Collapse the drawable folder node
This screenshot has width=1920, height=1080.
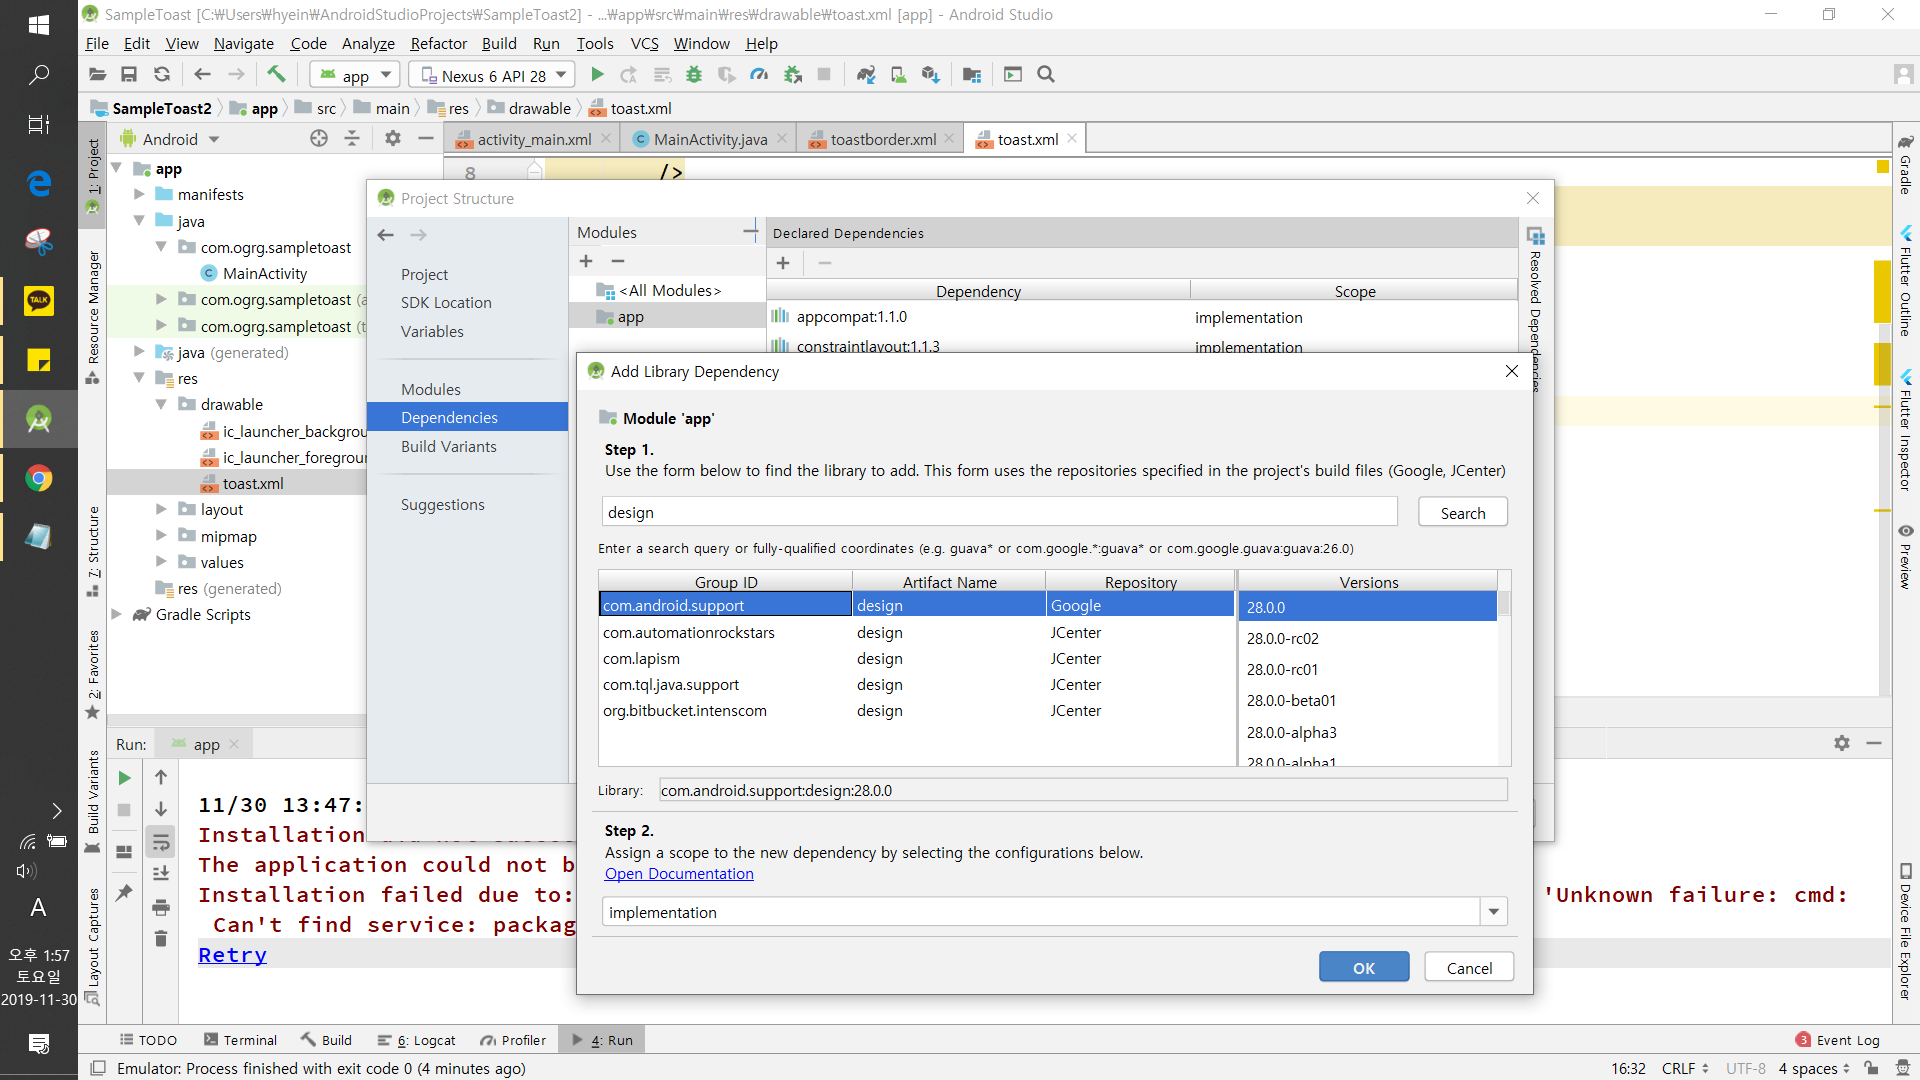[x=161, y=404]
